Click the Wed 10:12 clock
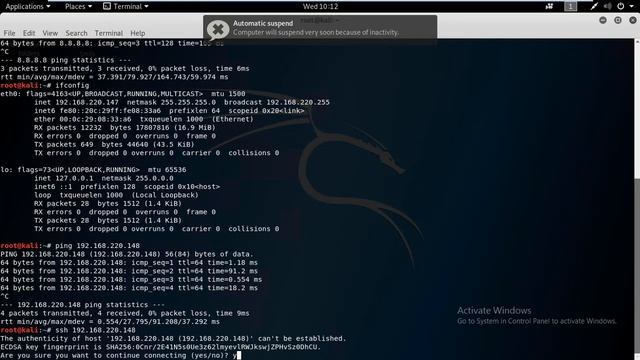 tap(320, 7)
